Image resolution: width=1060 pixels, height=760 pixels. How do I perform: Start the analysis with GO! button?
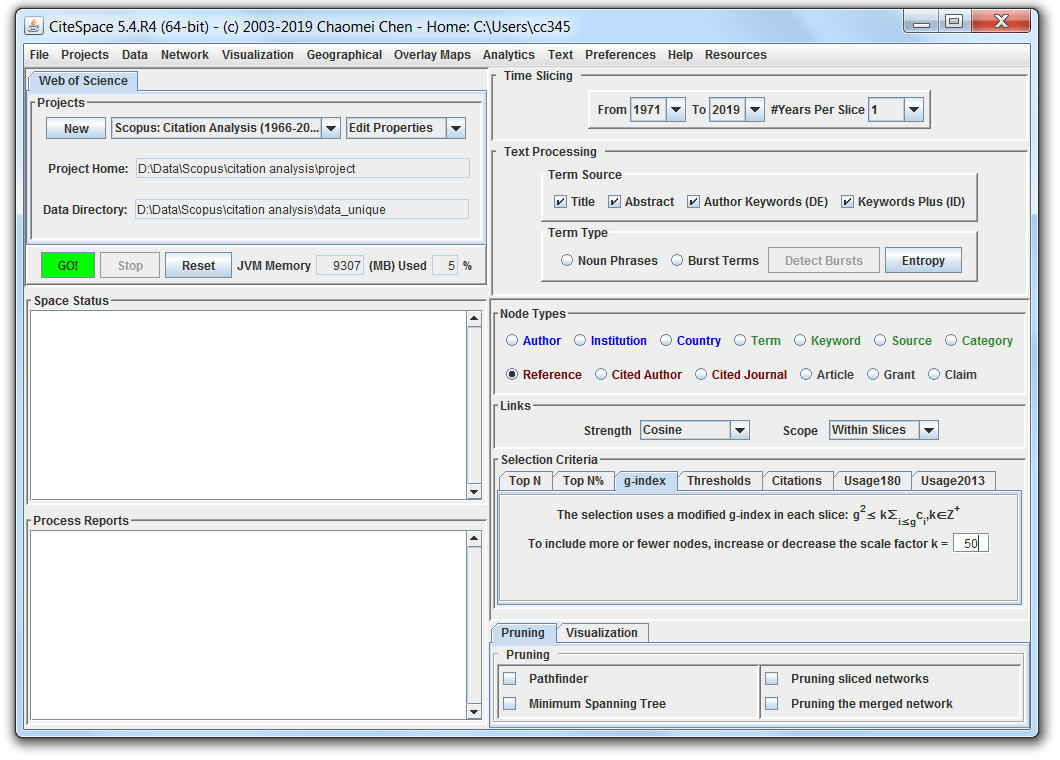[68, 265]
